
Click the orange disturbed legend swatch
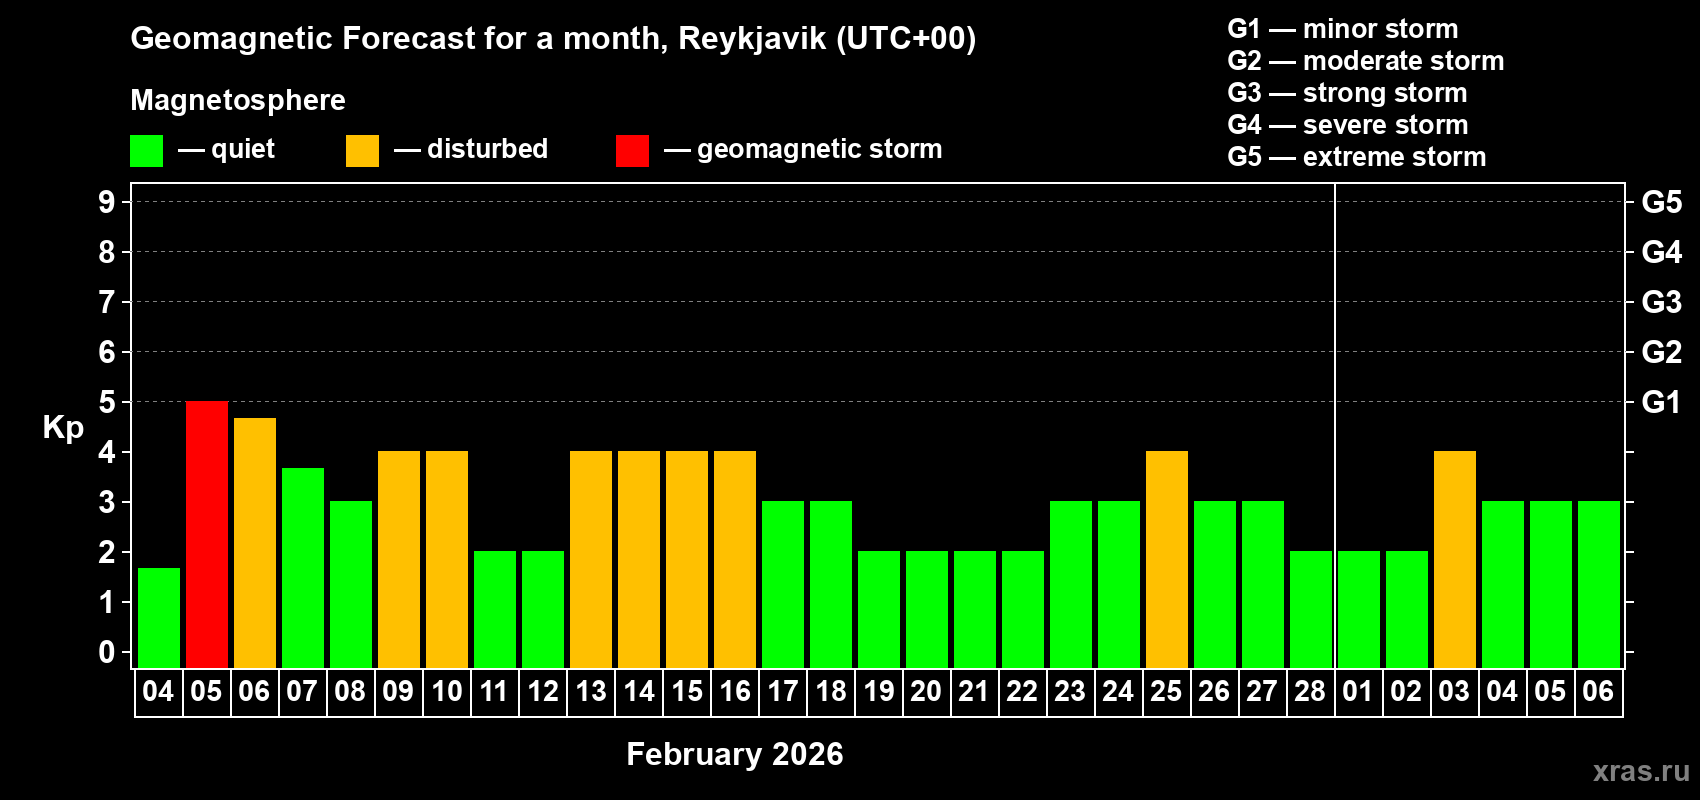(362, 151)
